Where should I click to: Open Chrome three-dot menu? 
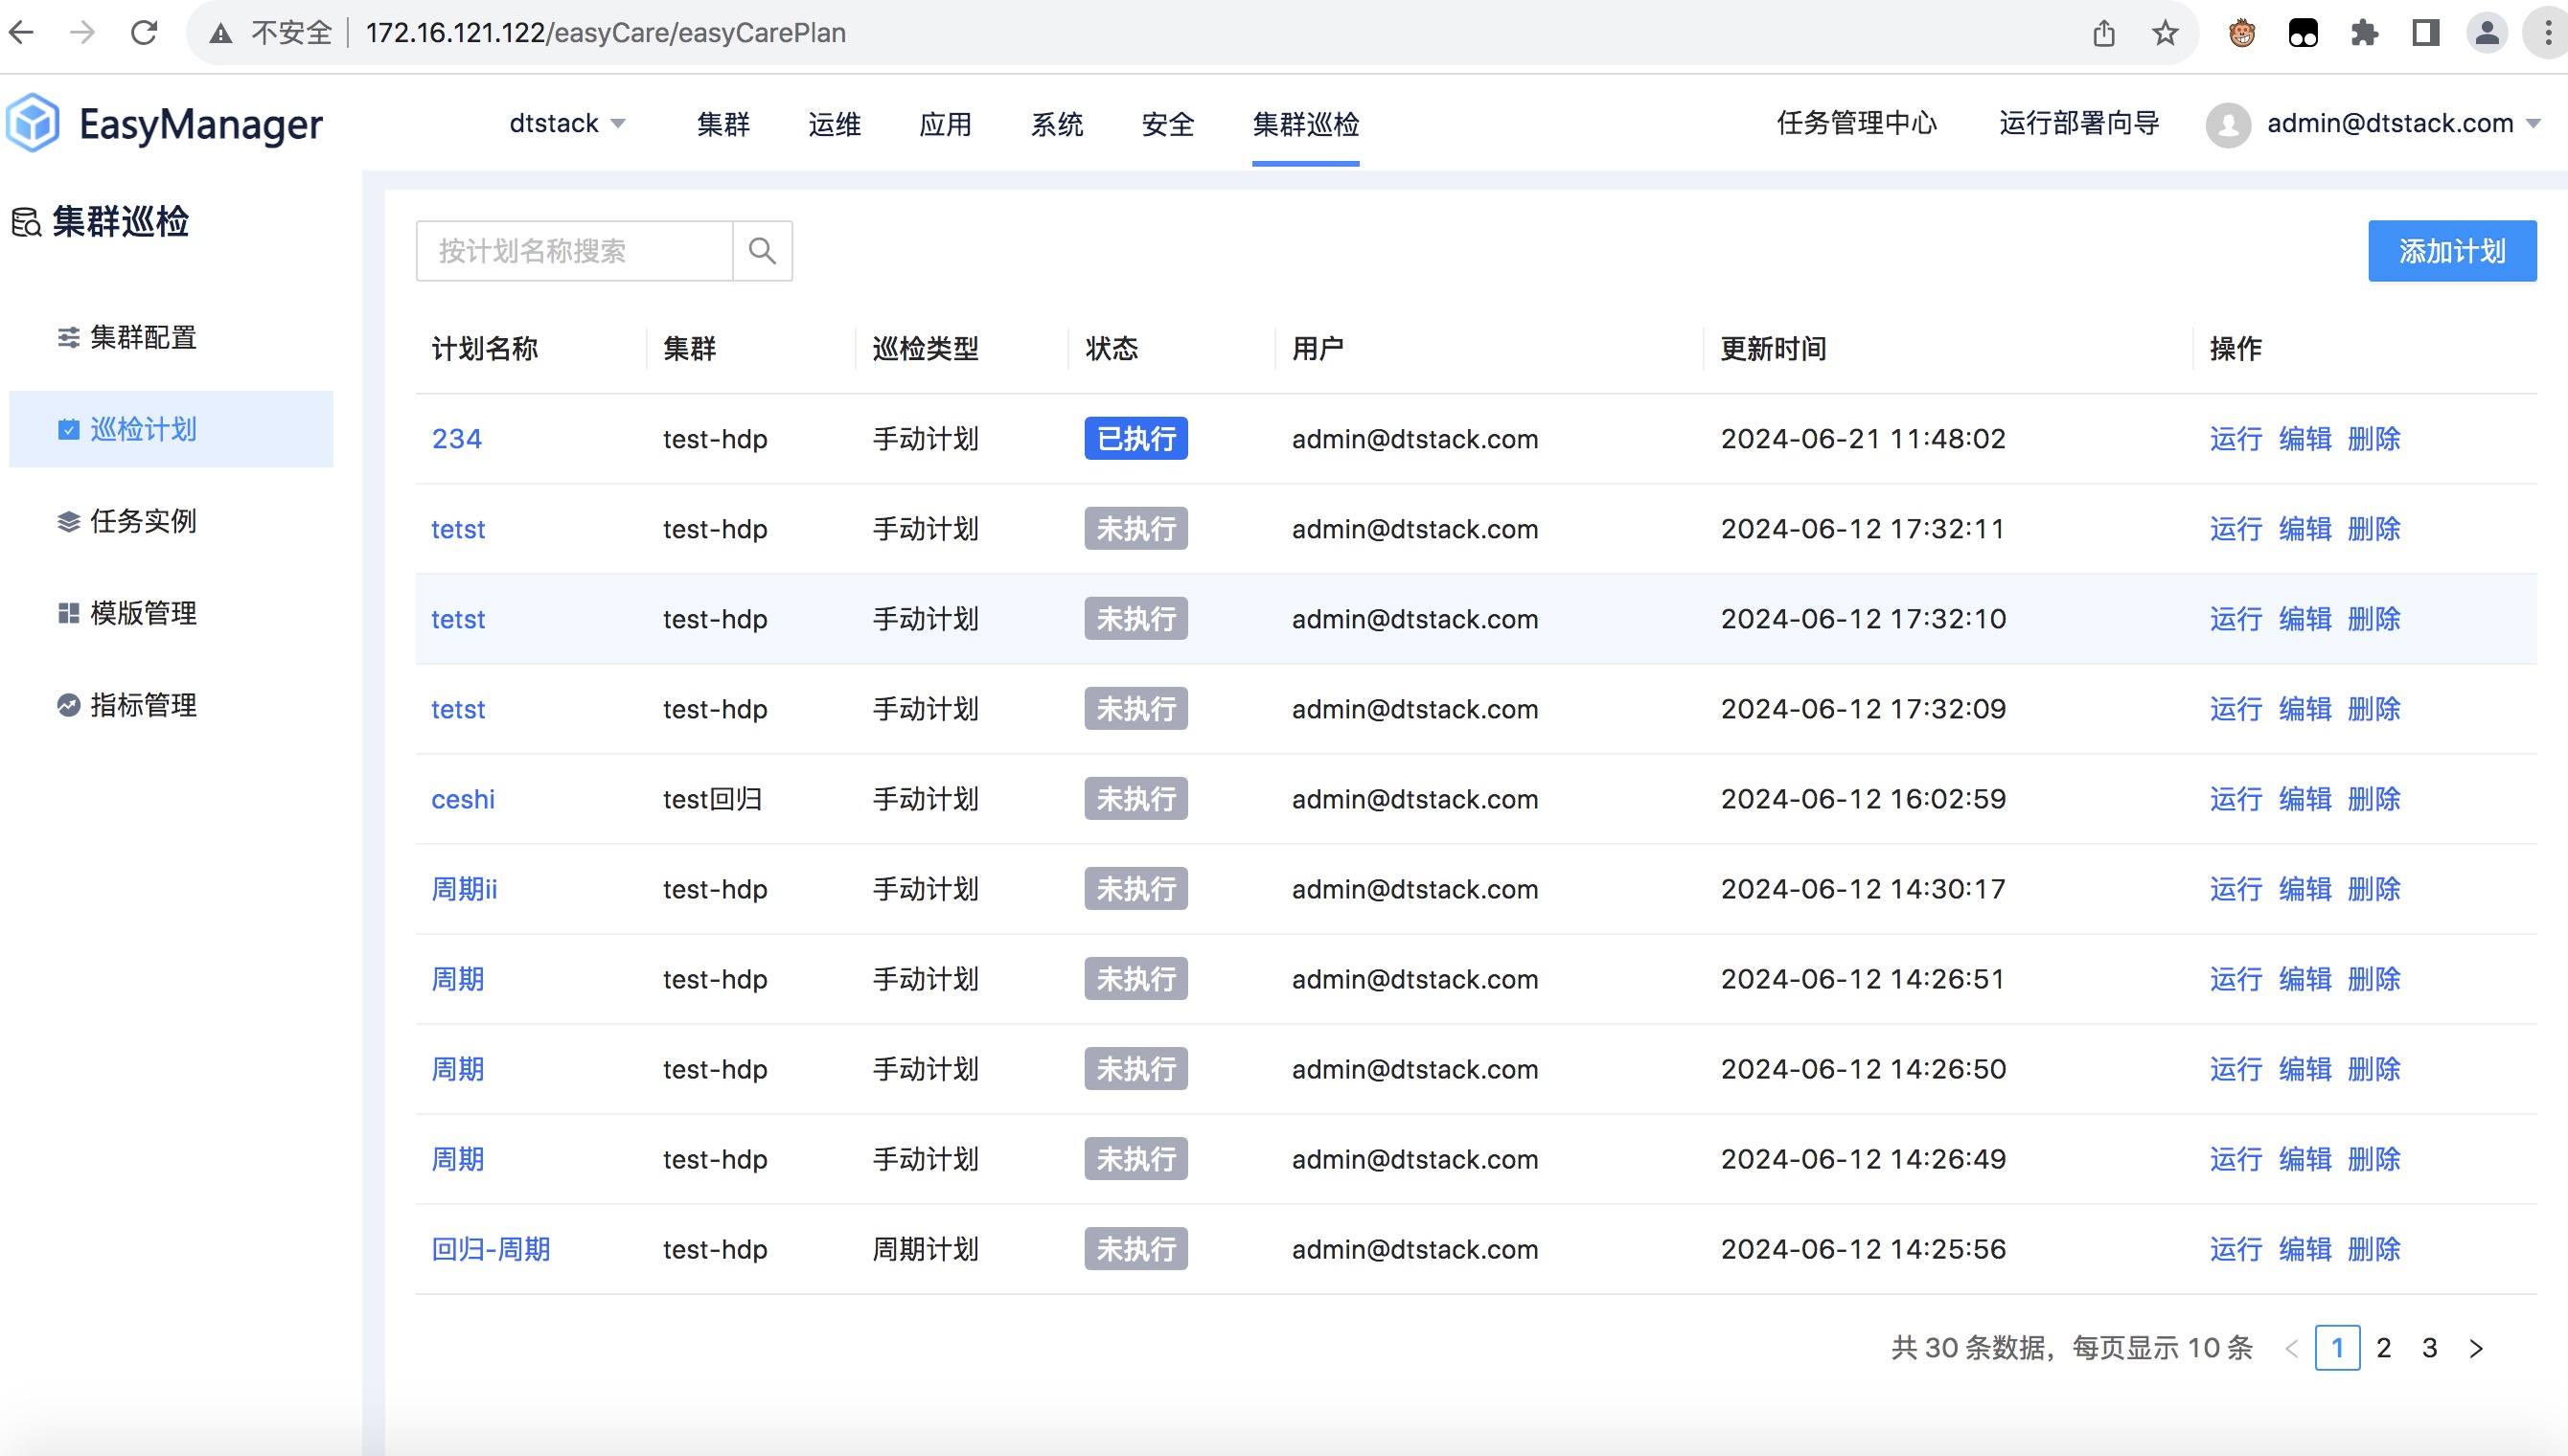click(x=2548, y=33)
